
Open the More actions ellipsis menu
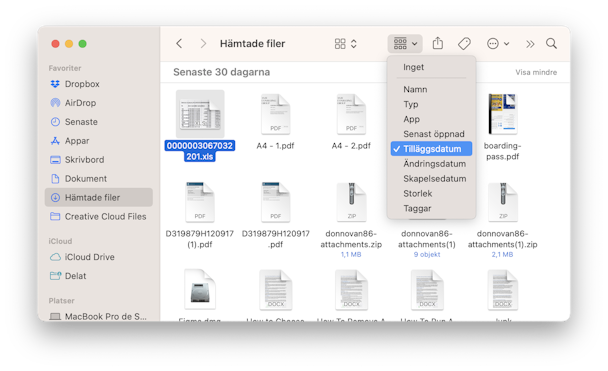498,44
